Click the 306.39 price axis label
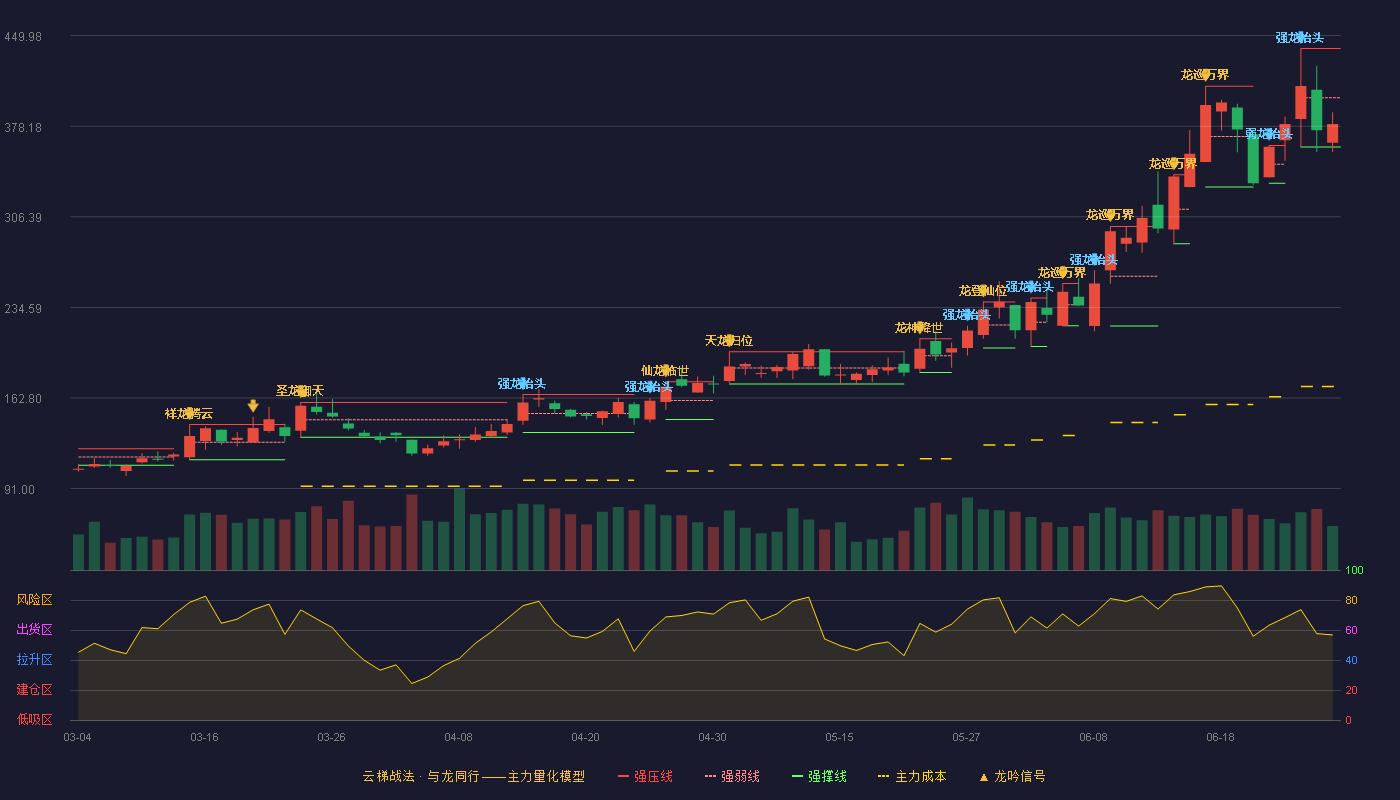 22,217
